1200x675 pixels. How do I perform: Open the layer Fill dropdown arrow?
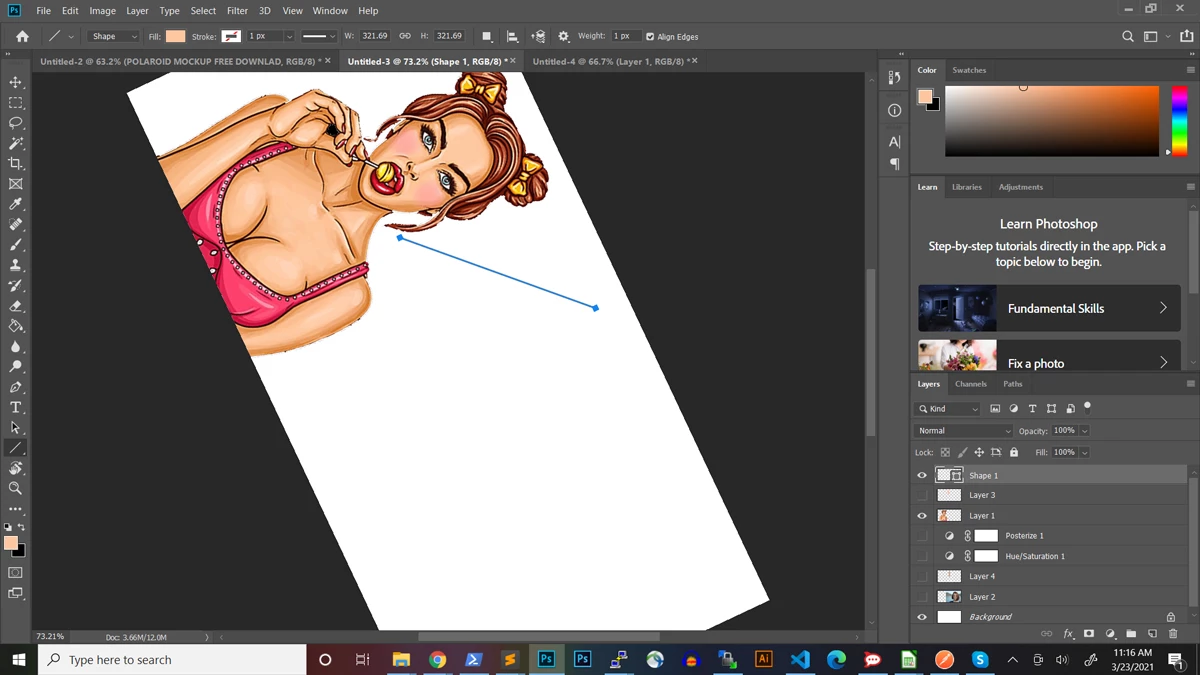coord(1084,452)
